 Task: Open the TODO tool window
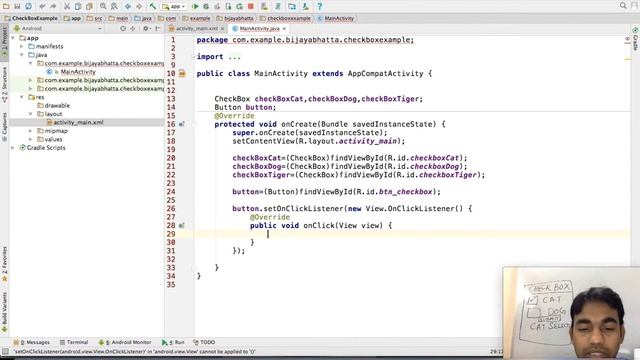coord(204,342)
